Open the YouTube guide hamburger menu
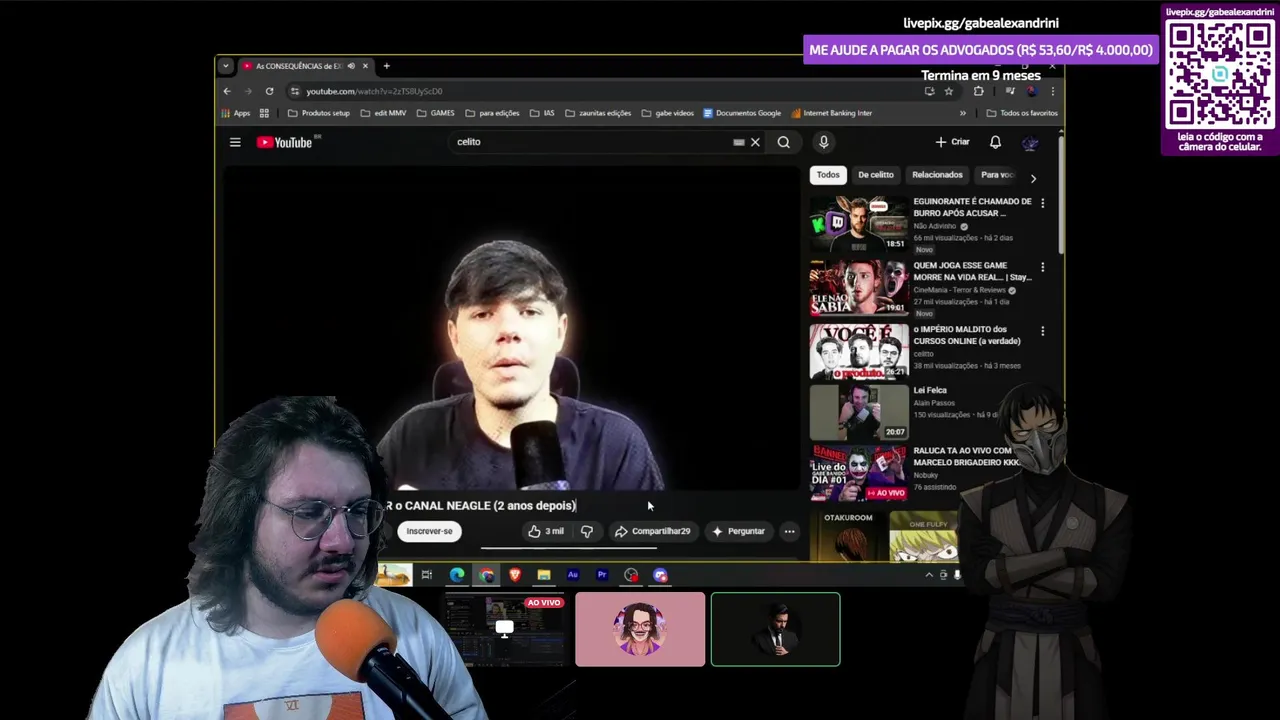 pos(235,142)
